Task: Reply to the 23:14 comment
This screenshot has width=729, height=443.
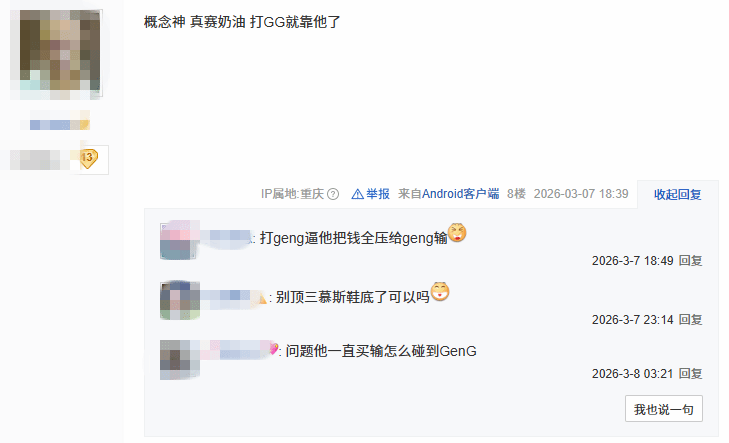Action: [690, 320]
